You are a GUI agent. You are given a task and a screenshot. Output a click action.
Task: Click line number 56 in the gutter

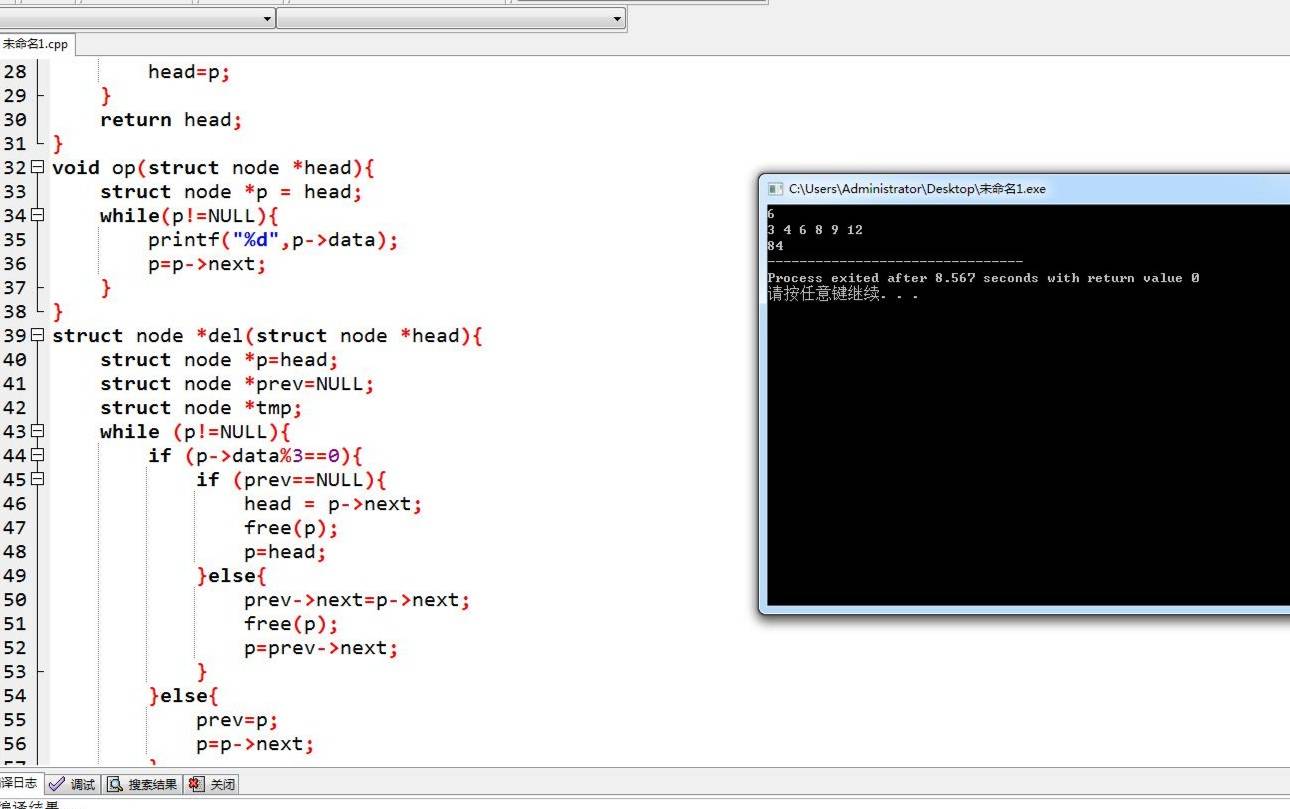pos(15,743)
